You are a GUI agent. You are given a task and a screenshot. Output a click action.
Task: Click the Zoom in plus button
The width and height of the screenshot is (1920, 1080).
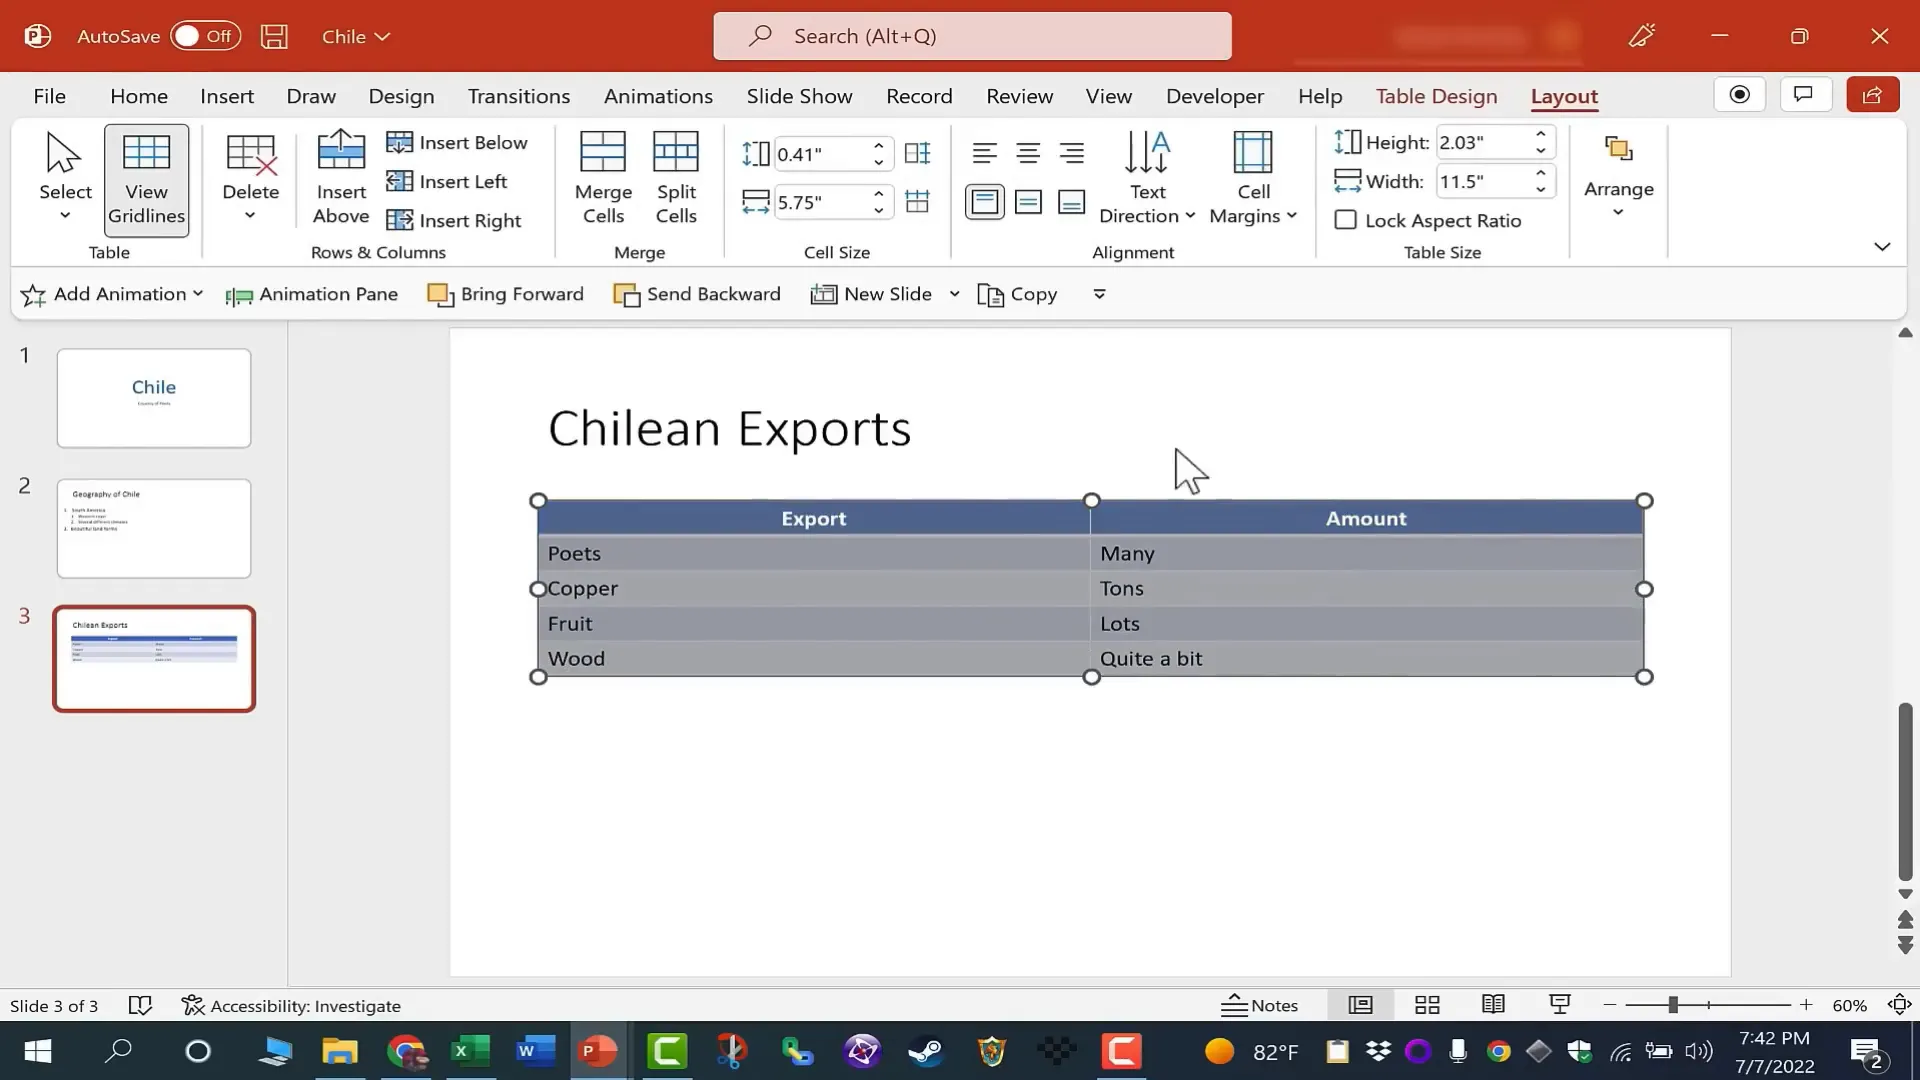point(1806,1005)
